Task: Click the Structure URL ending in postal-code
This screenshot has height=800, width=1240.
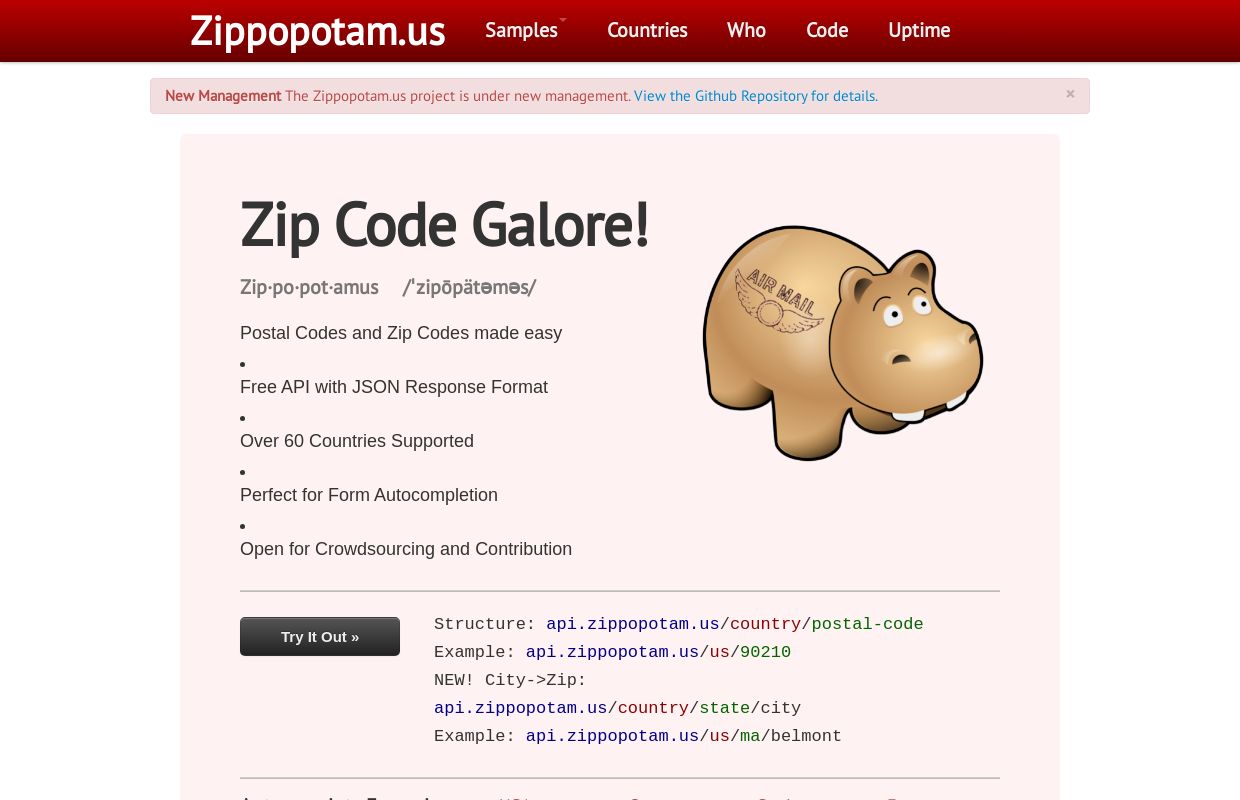Action: click(735, 624)
